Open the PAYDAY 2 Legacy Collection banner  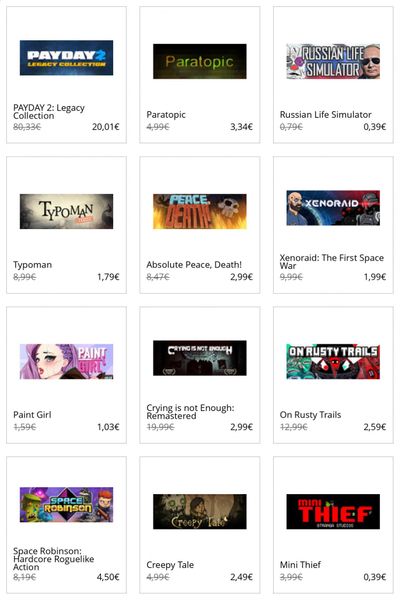(66, 58)
